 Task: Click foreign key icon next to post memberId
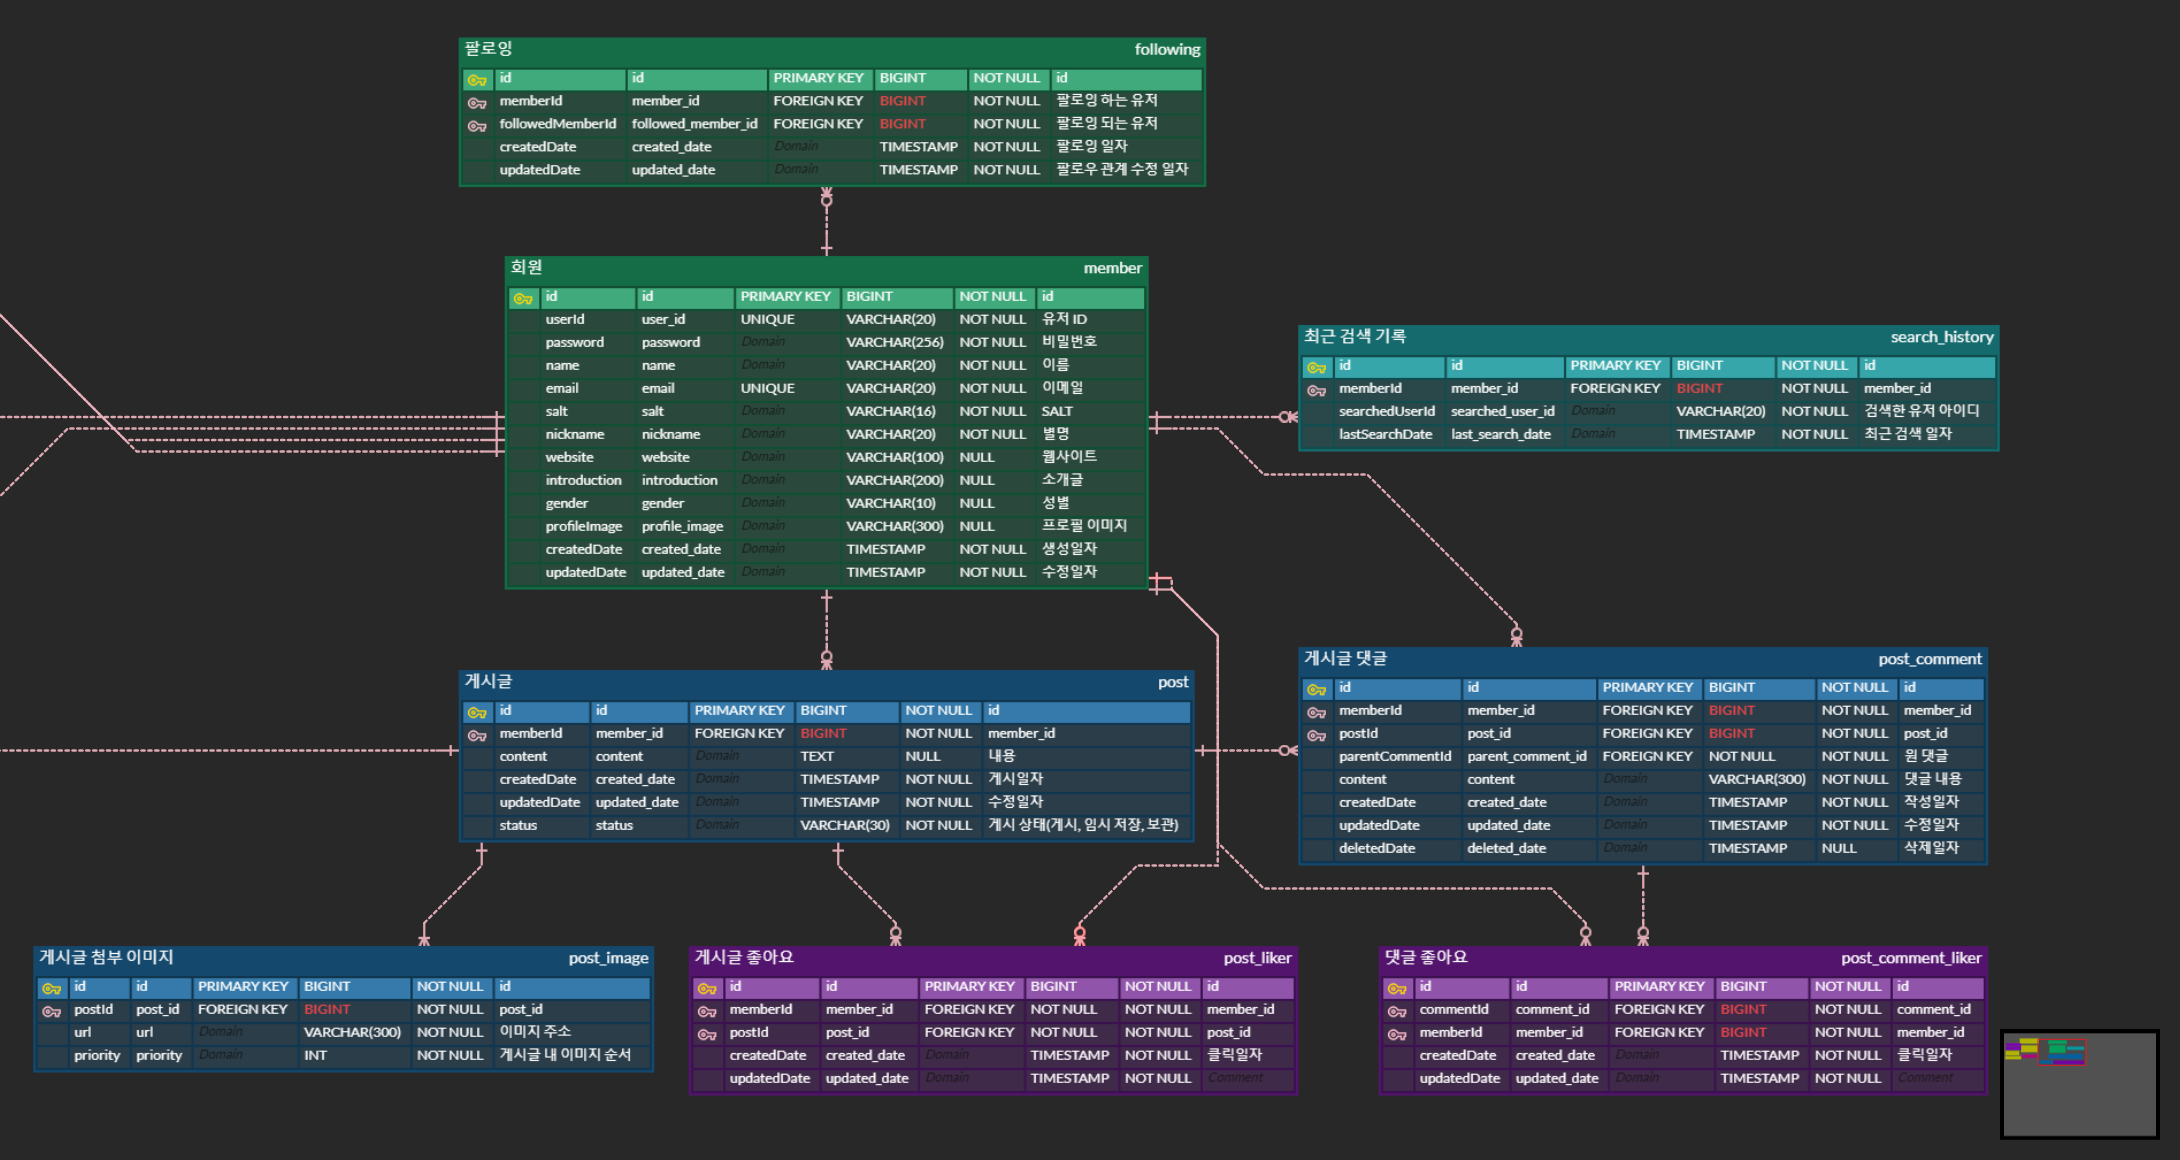(477, 736)
